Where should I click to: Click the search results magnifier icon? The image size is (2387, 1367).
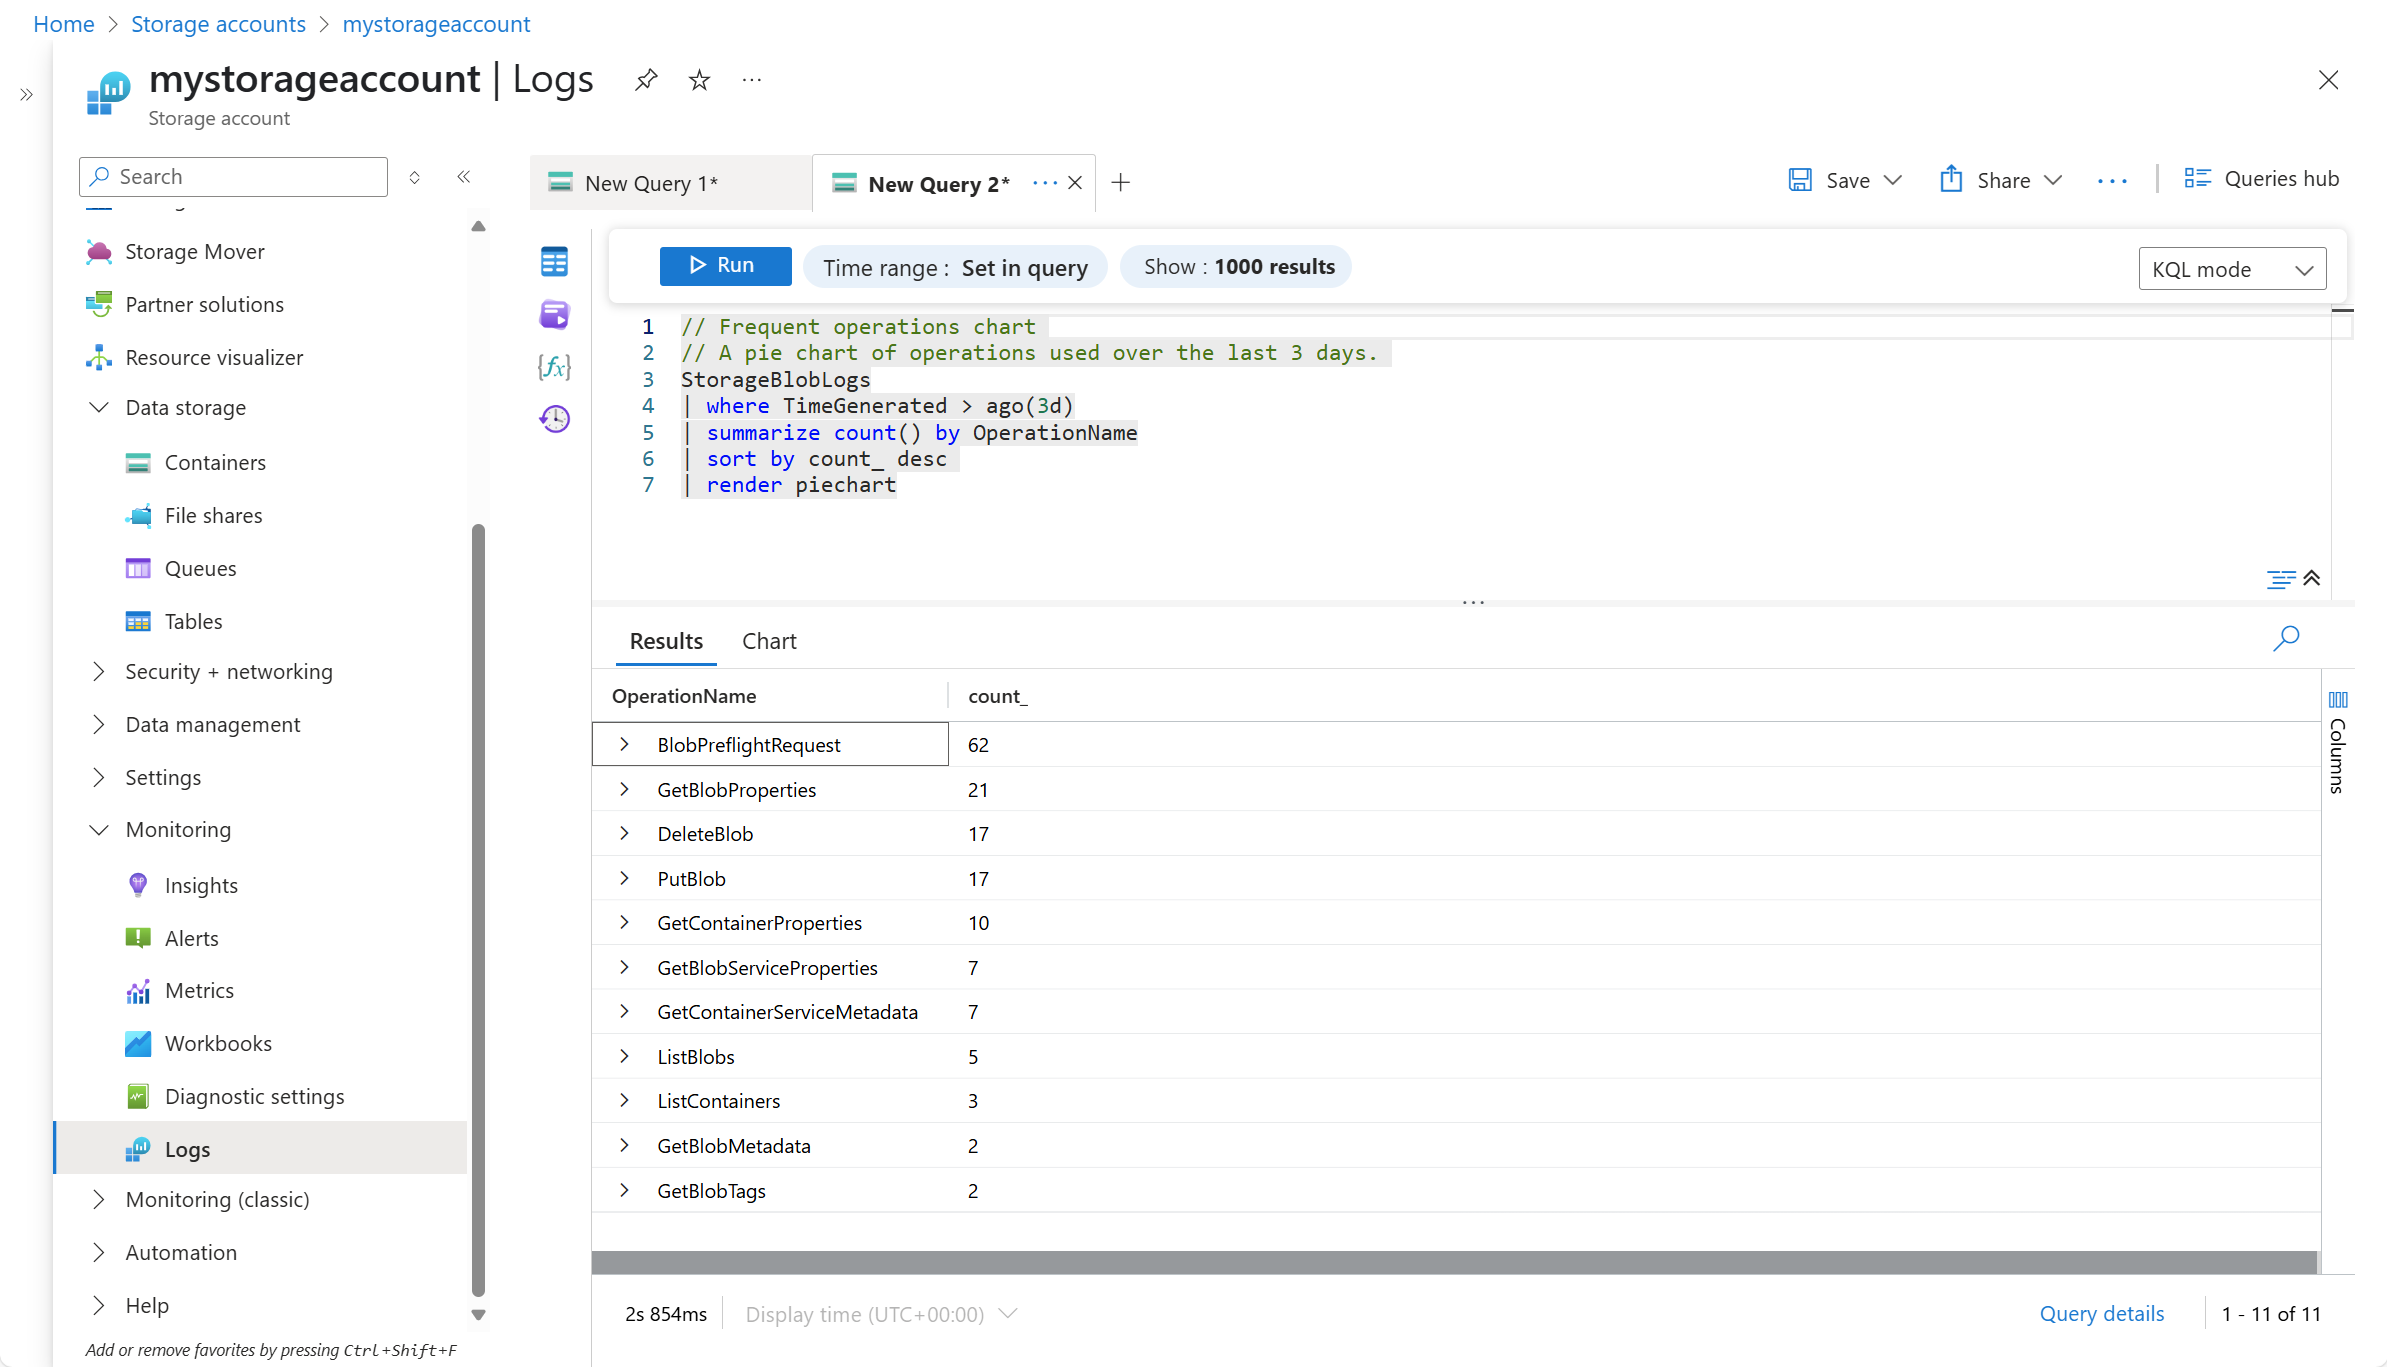2285,638
